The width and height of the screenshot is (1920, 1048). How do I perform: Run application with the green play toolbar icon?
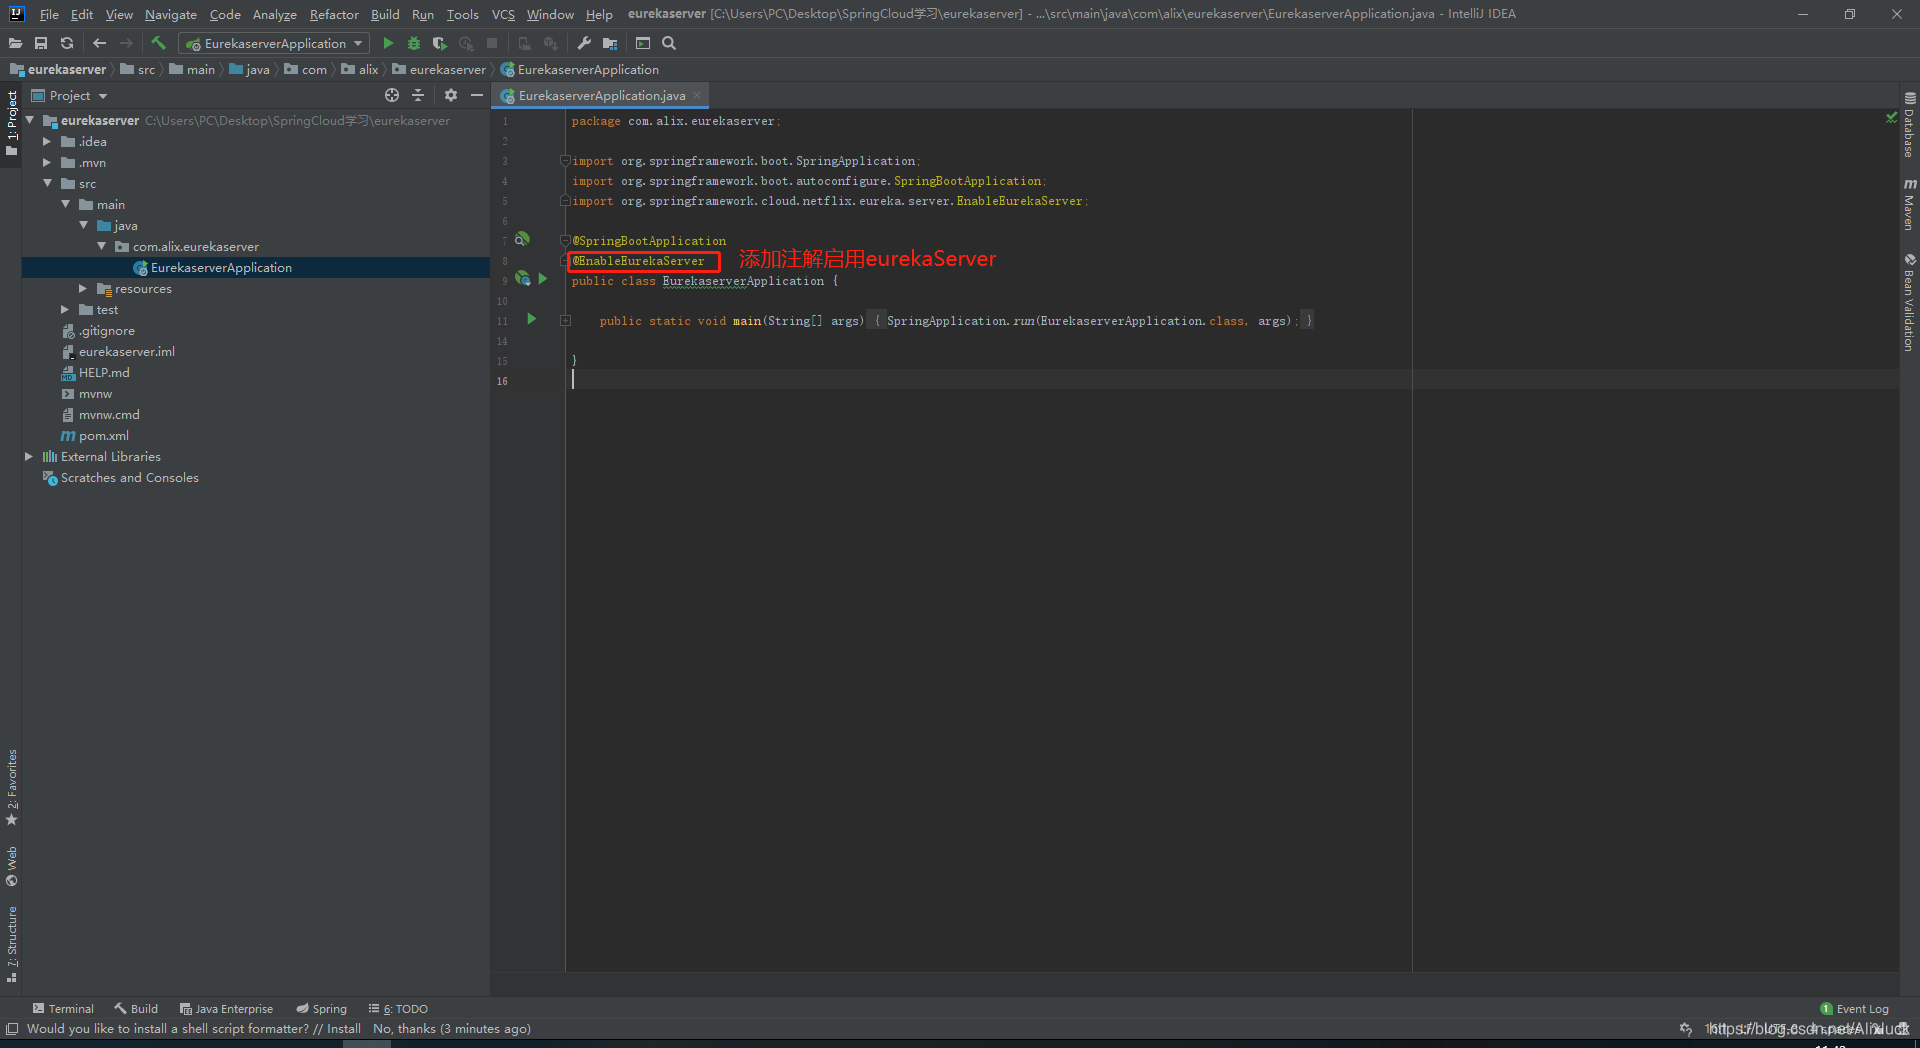pos(388,43)
